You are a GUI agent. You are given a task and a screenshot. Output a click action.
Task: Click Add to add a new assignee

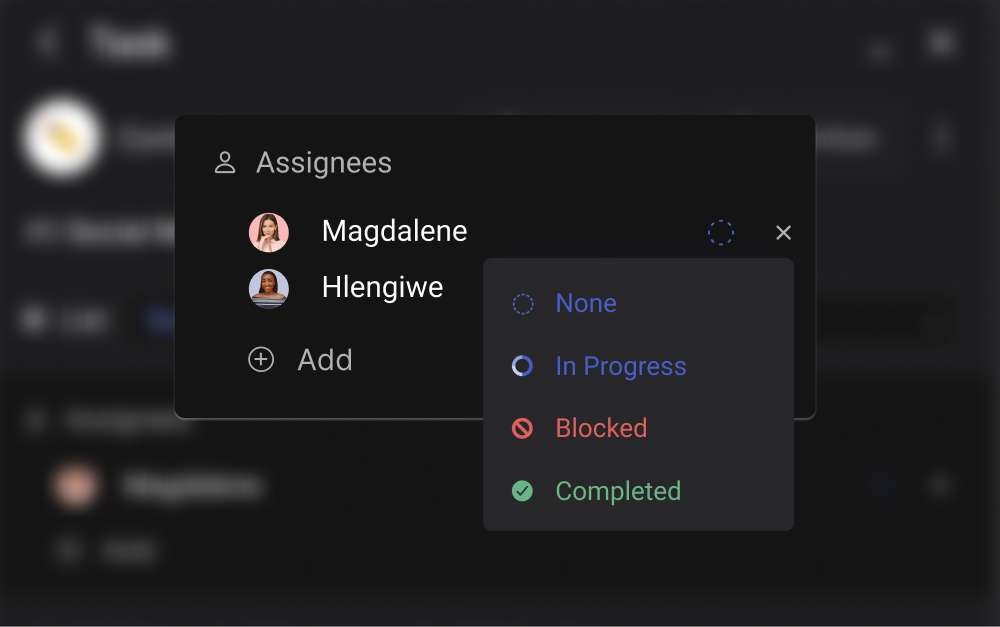pyautogui.click(x=324, y=359)
